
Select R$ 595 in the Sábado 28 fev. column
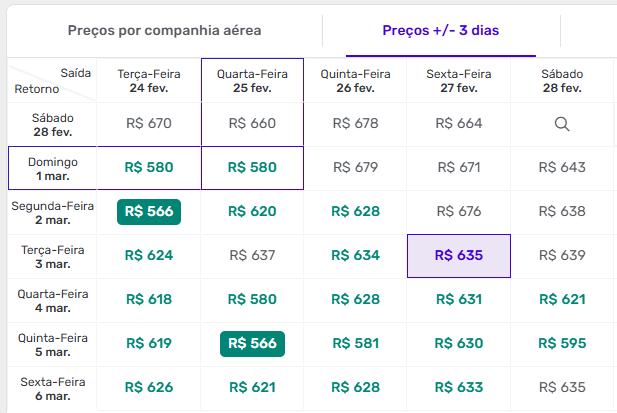pyautogui.click(x=561, y=343)
